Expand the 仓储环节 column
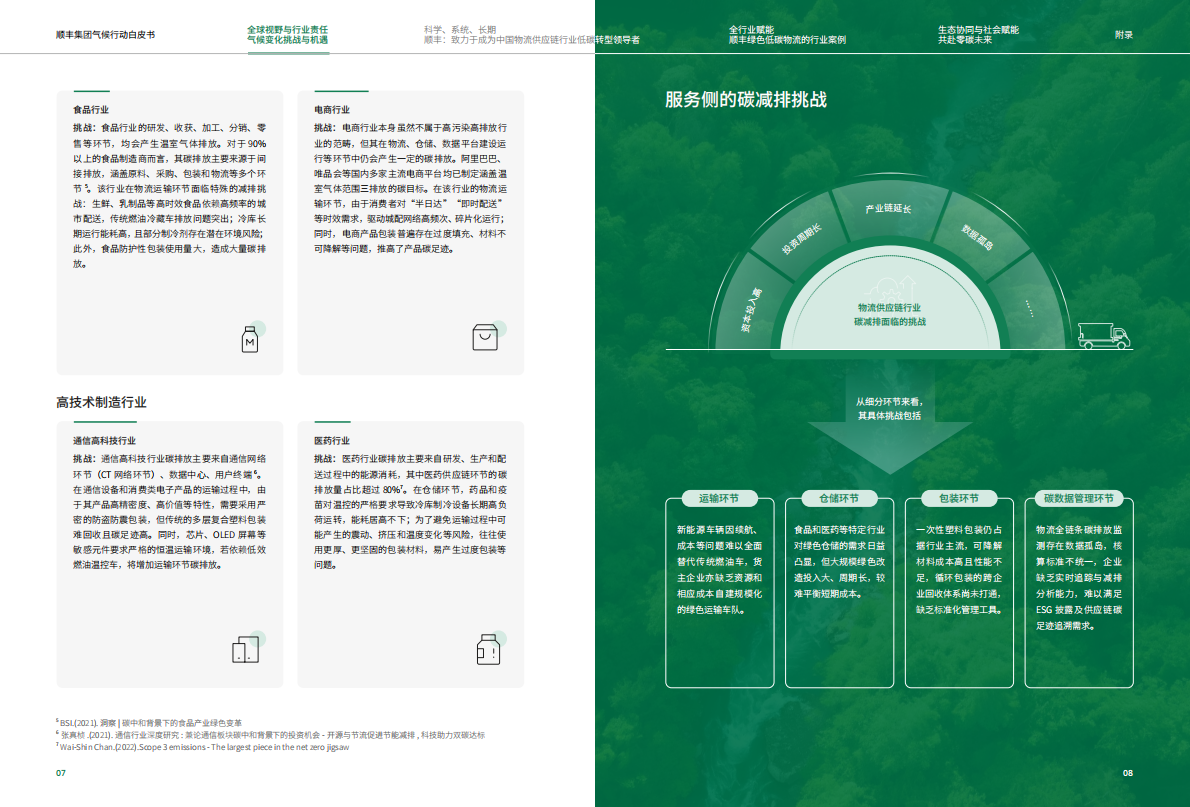The image size is (1190, 807). coord(839,590)
